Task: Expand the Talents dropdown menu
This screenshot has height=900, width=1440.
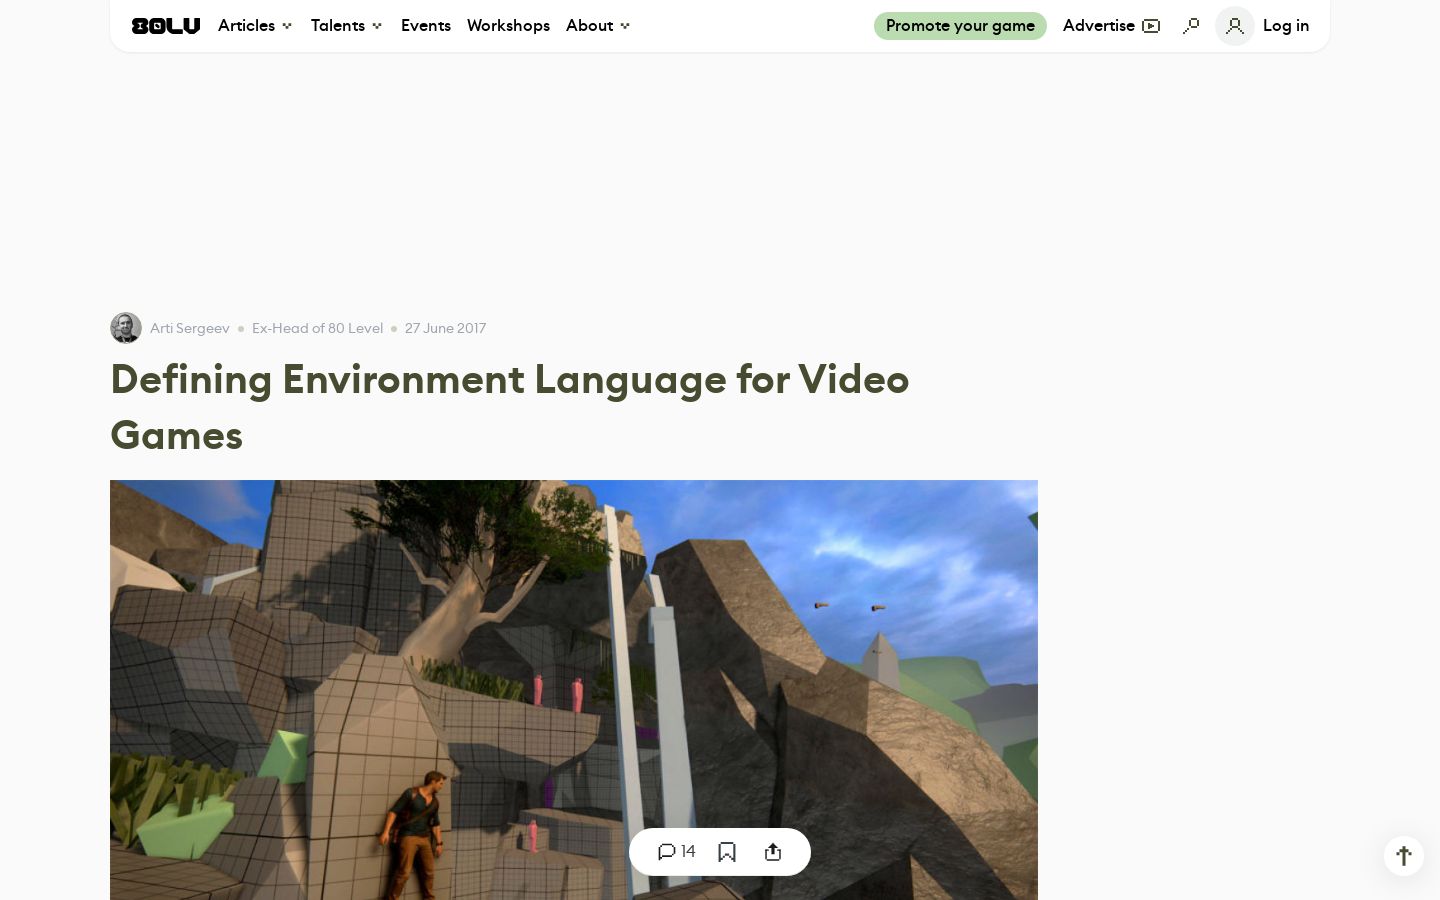Action: click(x=347, y=26)
